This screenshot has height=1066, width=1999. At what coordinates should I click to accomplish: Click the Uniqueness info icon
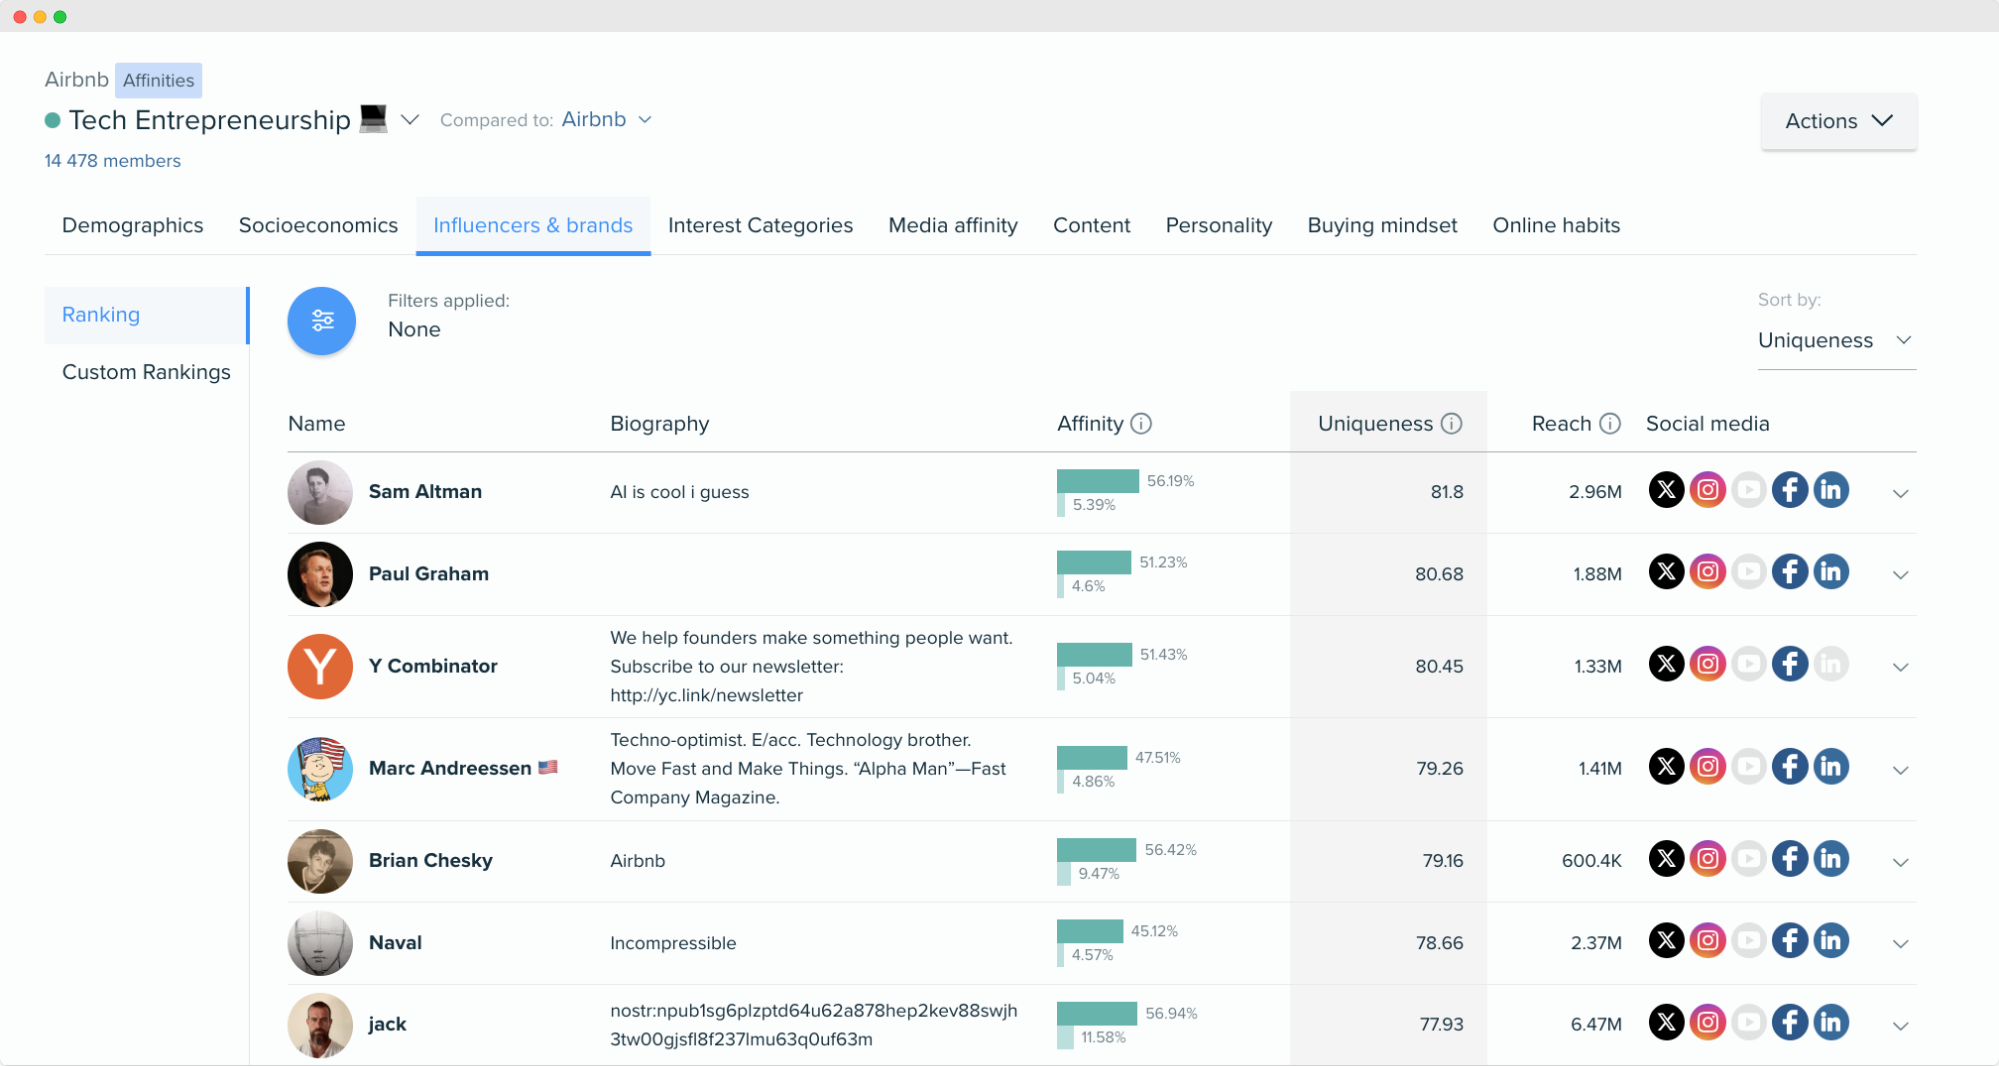click(x=1451, y=424)
